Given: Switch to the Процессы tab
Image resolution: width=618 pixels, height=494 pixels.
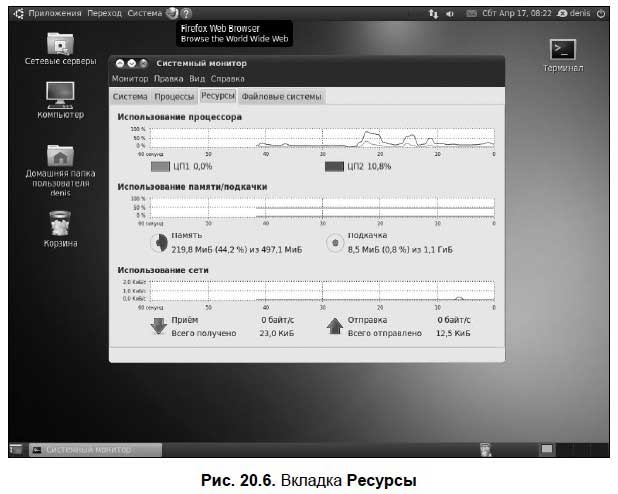Looking at the screenshot, I should 174,97.
